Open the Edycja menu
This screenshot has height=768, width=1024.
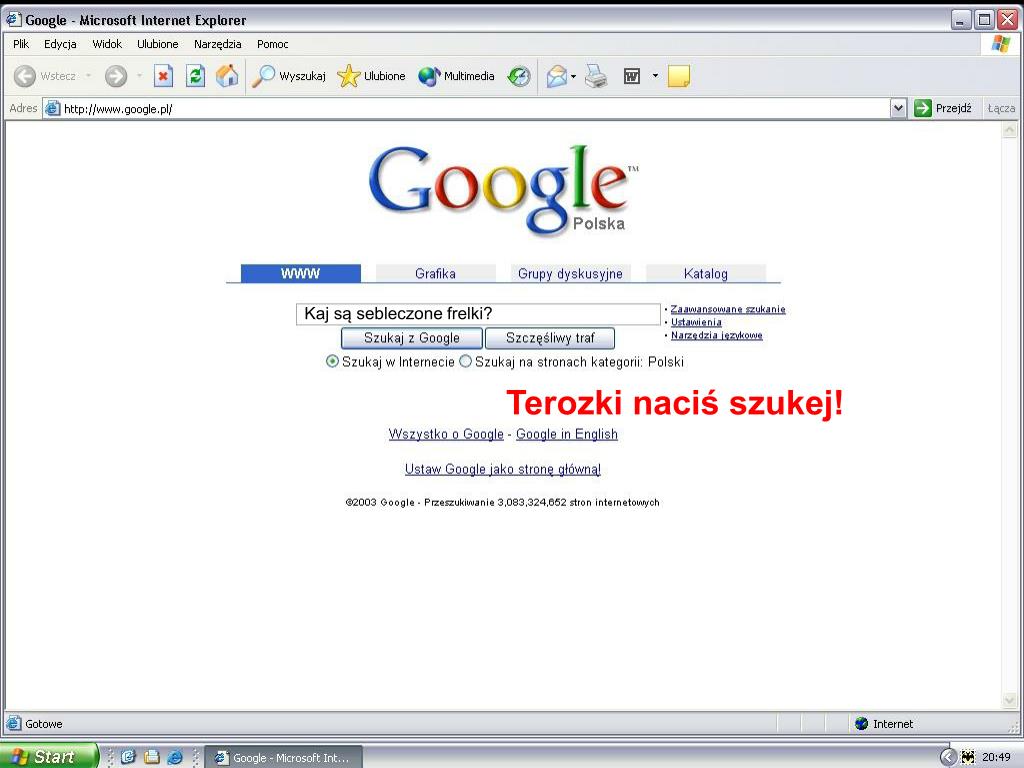60,44
